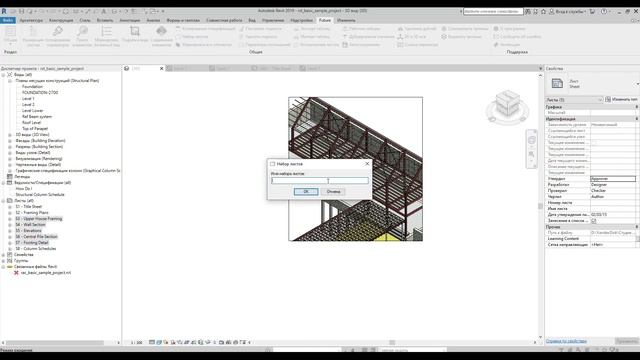This screenshot has width=640, height=360.
Task: Open the Конструкция ribbon tab
Action: pyautogui.click(x=61, y=20)
